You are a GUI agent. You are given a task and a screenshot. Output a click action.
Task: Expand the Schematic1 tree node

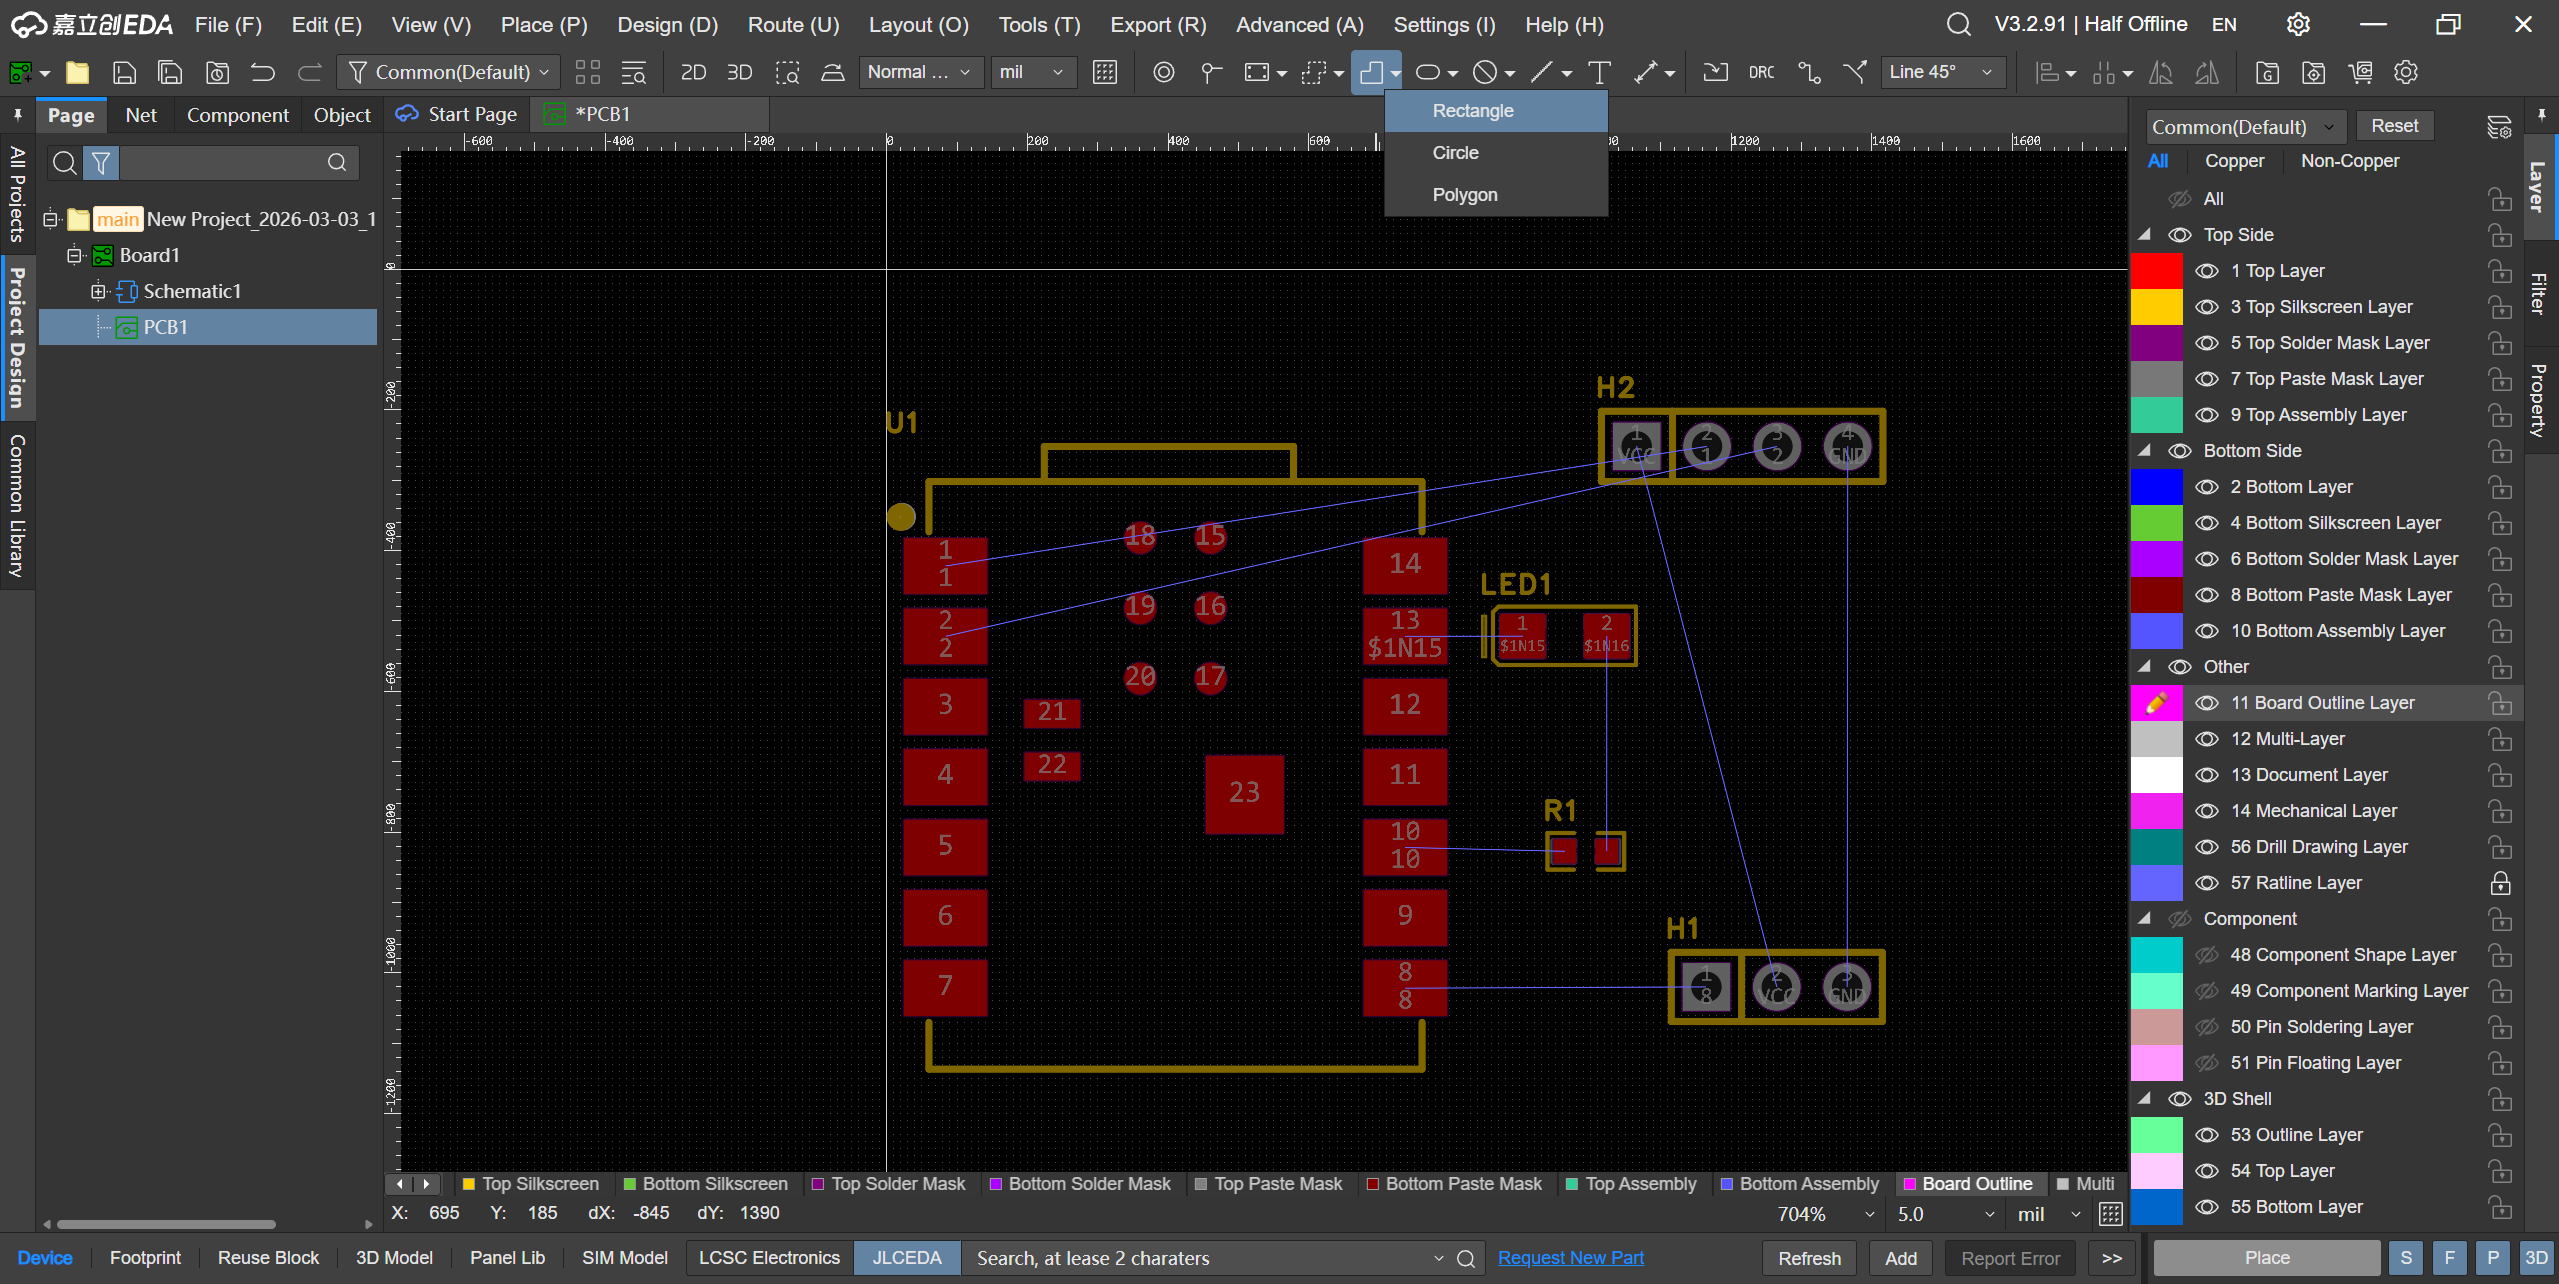98,291
